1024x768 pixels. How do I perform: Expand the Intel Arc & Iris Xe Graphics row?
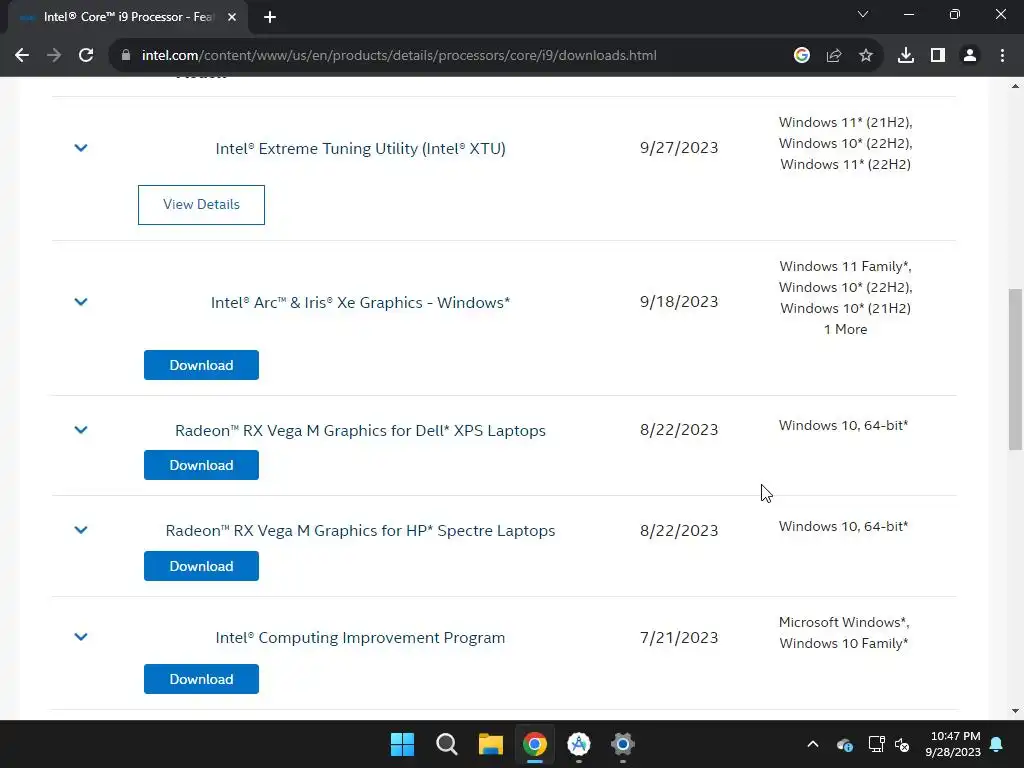tap(81, 302)
